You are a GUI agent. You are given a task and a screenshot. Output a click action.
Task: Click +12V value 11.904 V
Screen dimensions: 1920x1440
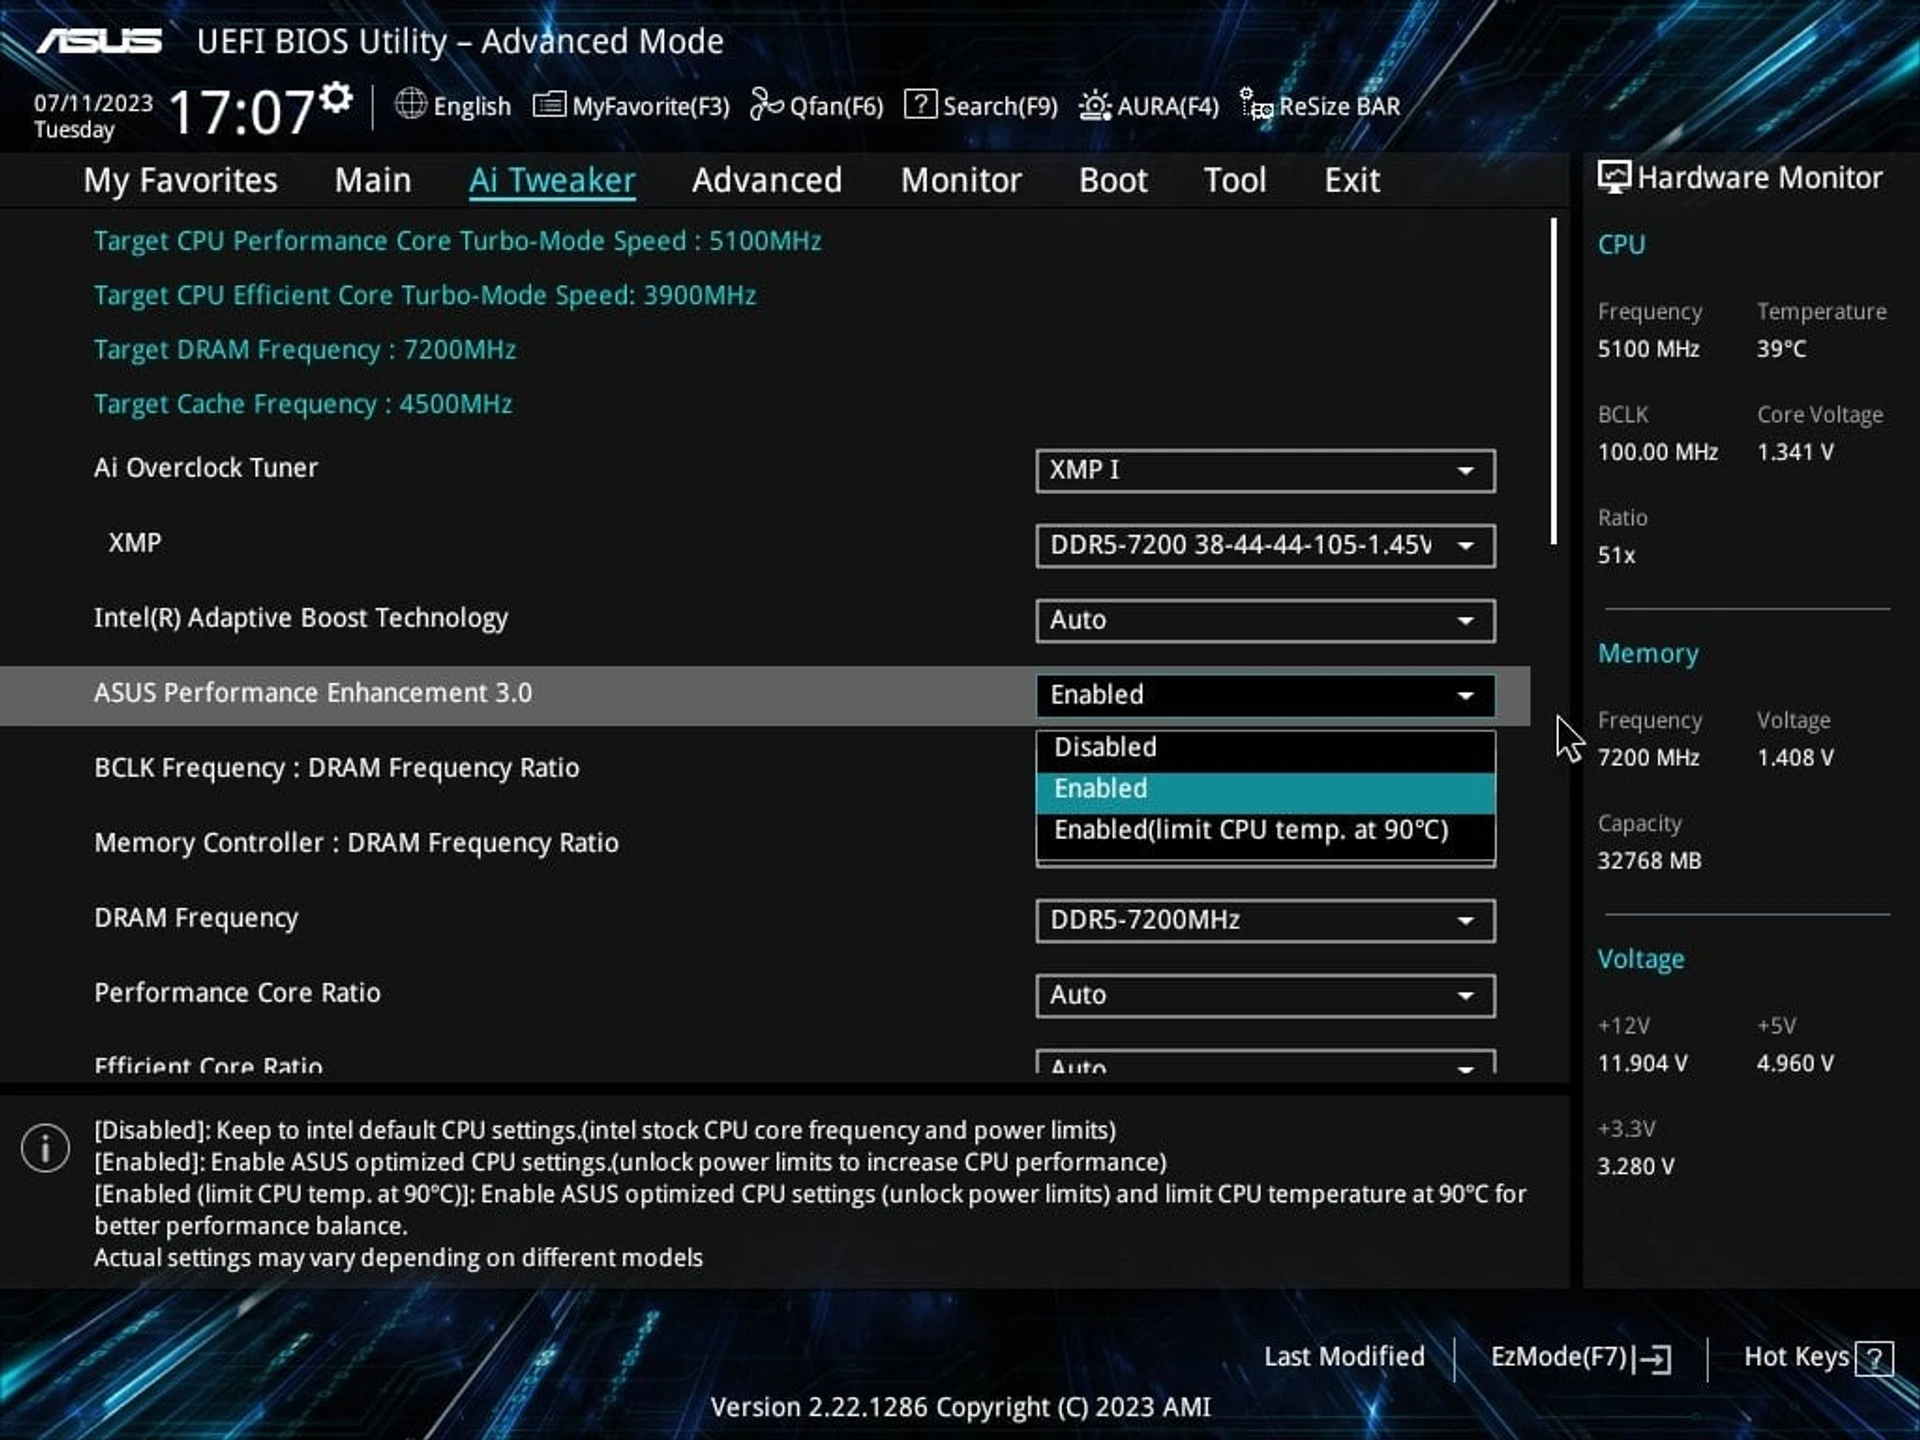[x=1642, y=1063]
